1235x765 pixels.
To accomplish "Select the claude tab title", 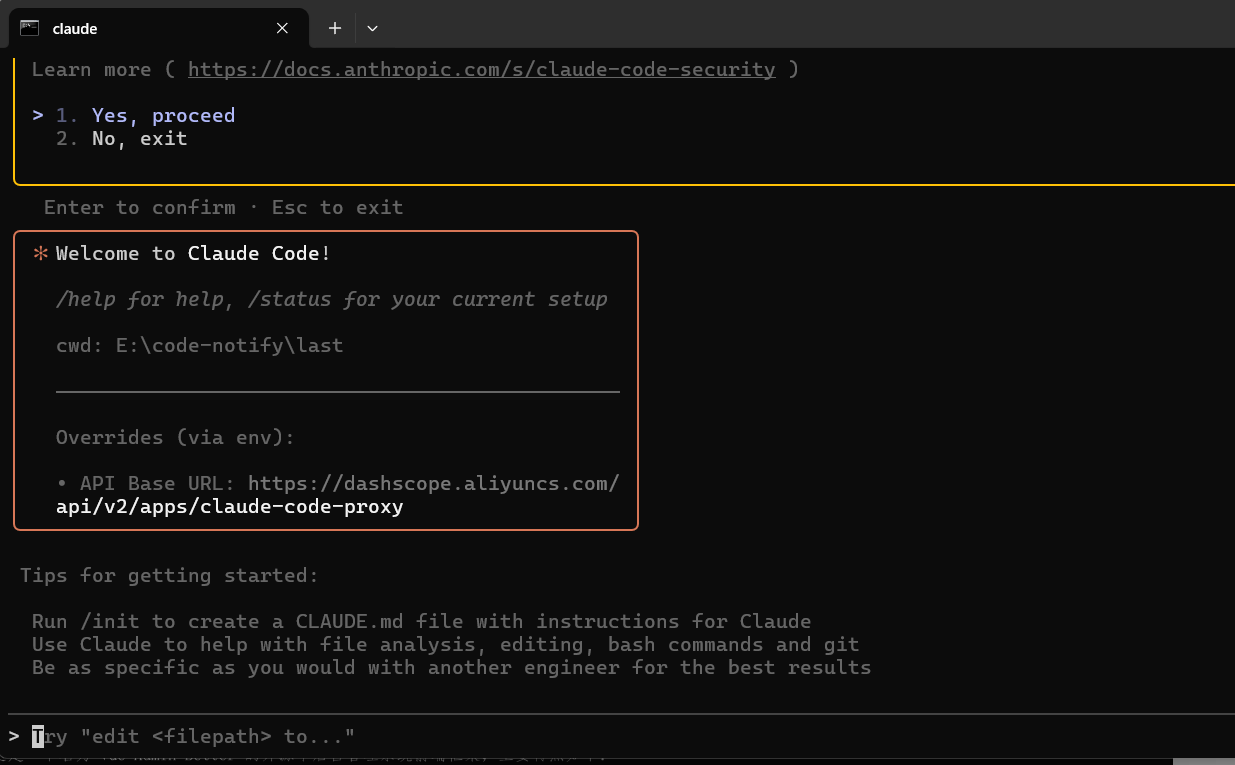I will pyautogui.click(x=75, y=29).
